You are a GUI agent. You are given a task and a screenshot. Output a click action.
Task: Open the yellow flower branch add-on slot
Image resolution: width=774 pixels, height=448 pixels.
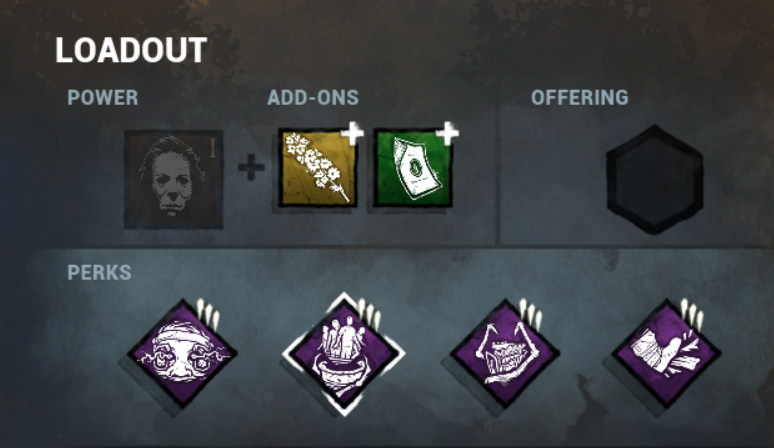click(x=317, y=168)
